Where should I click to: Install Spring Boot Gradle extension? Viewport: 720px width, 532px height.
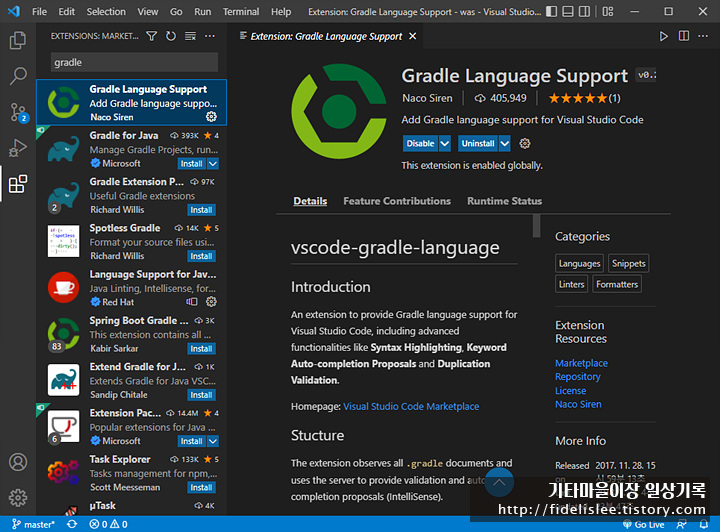click(x=201, y=349)
